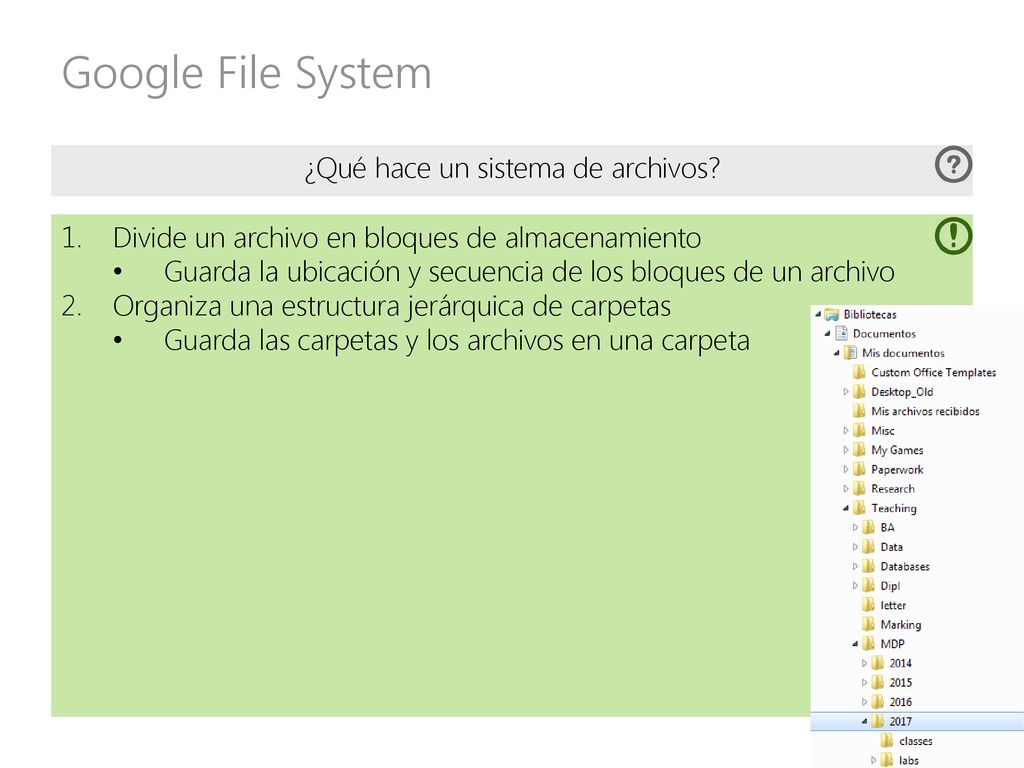
Task: Select the Data folder name
Action: coord(891,547)
